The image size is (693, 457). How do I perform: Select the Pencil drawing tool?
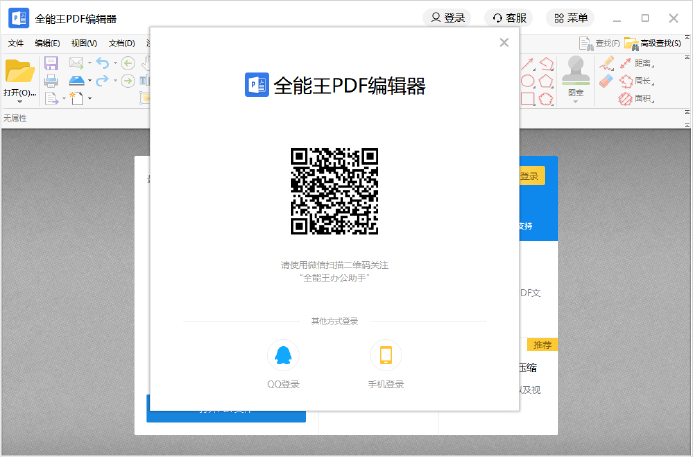[x=606, y=63]
